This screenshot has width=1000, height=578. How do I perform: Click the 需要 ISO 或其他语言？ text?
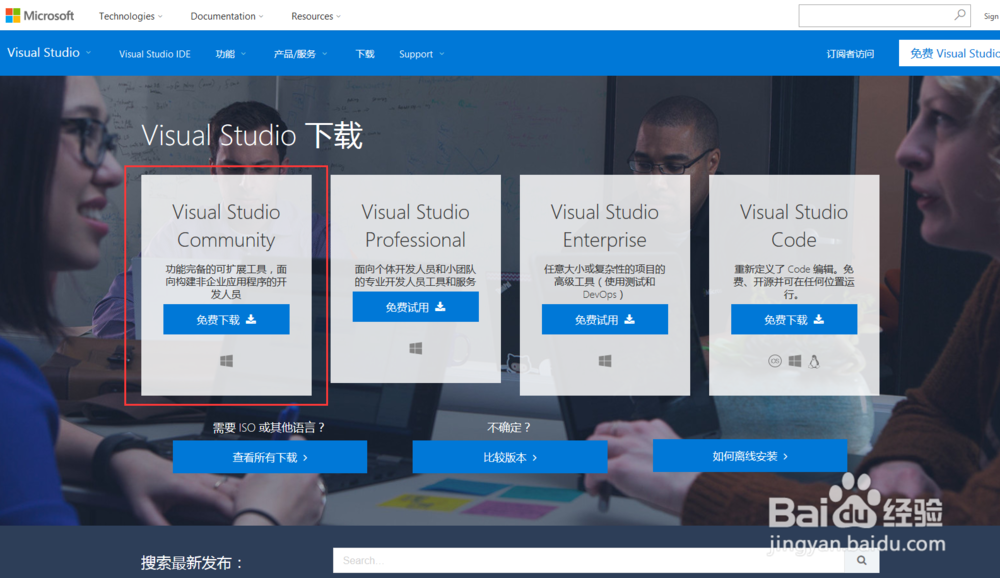[x=270, y=427]
